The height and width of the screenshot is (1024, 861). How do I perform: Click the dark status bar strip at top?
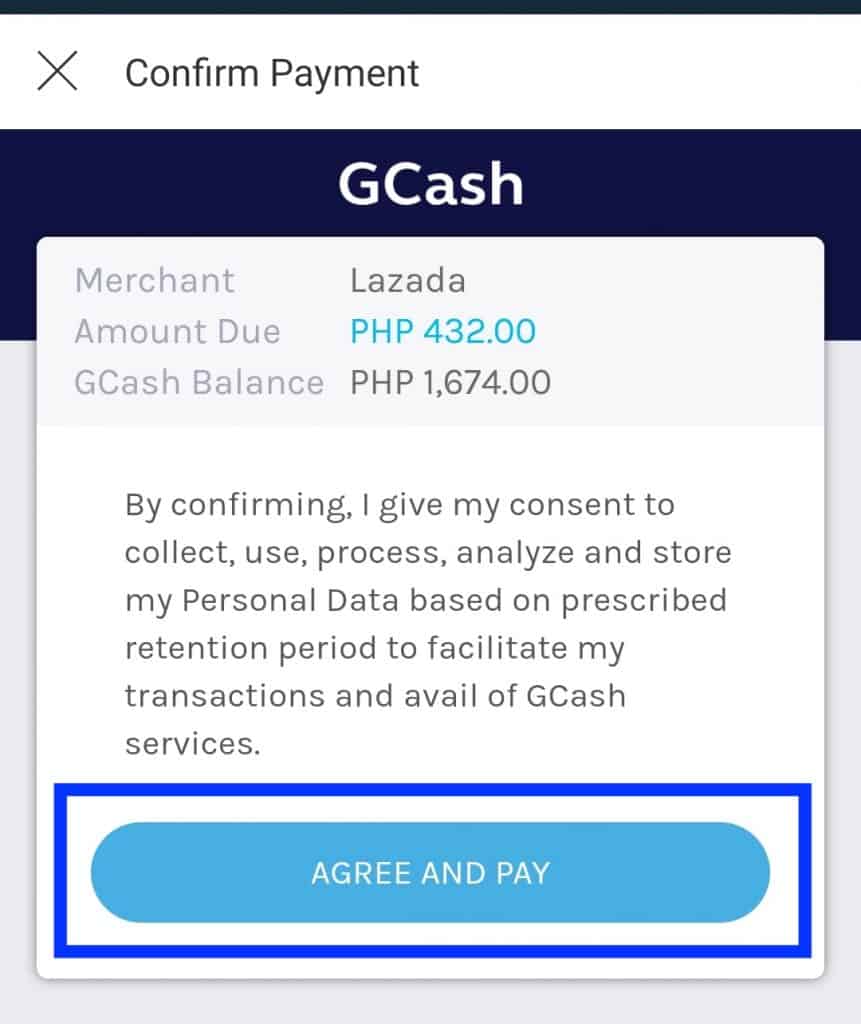[430, 6]
